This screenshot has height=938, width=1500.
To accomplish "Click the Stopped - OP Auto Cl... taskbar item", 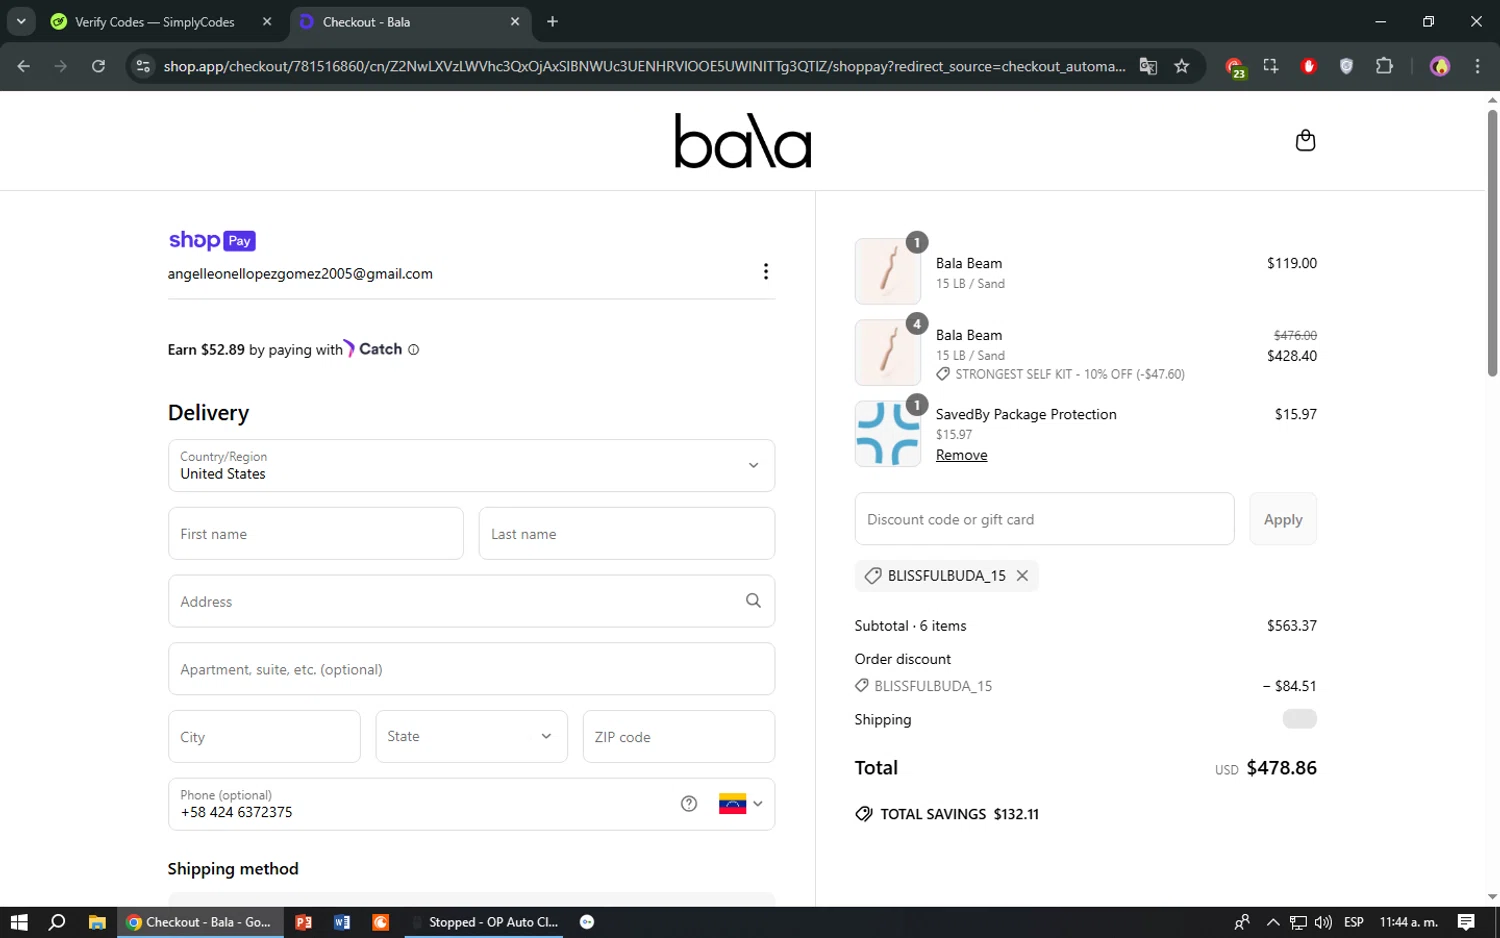I will [x=484, y=922].
